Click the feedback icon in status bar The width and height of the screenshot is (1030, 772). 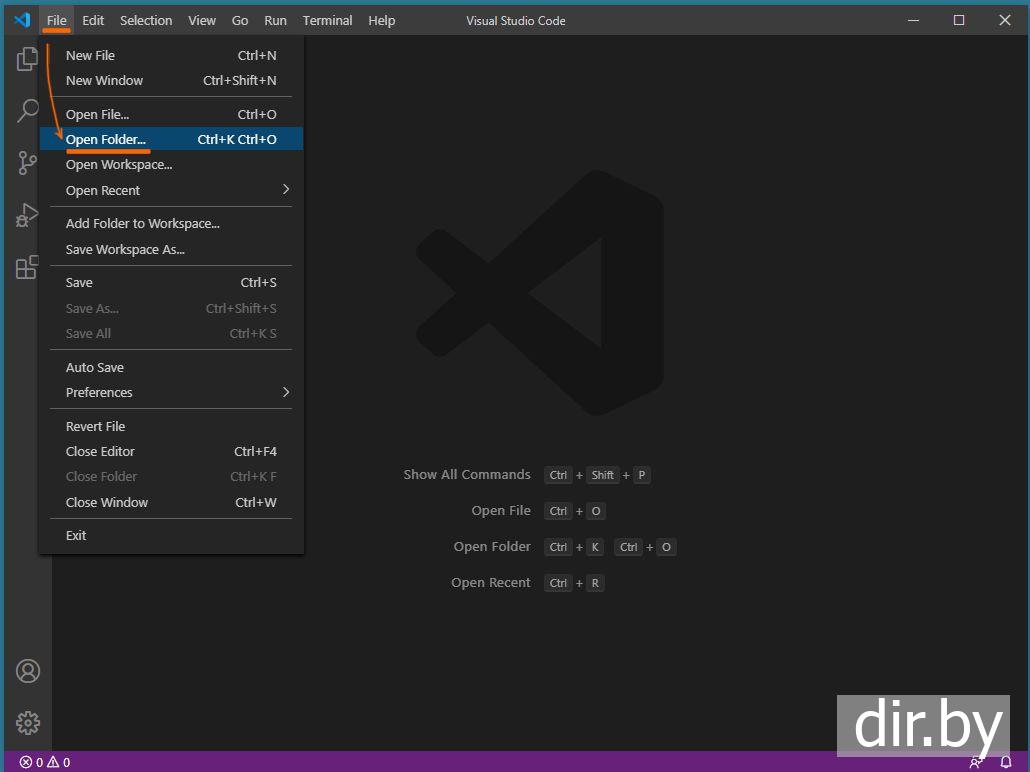976,762
